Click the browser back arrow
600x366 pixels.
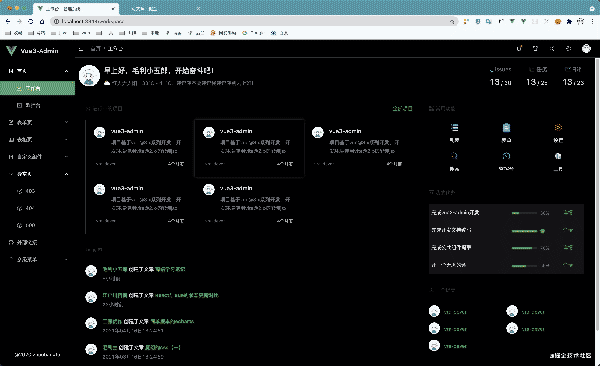(x=8, y=21)
